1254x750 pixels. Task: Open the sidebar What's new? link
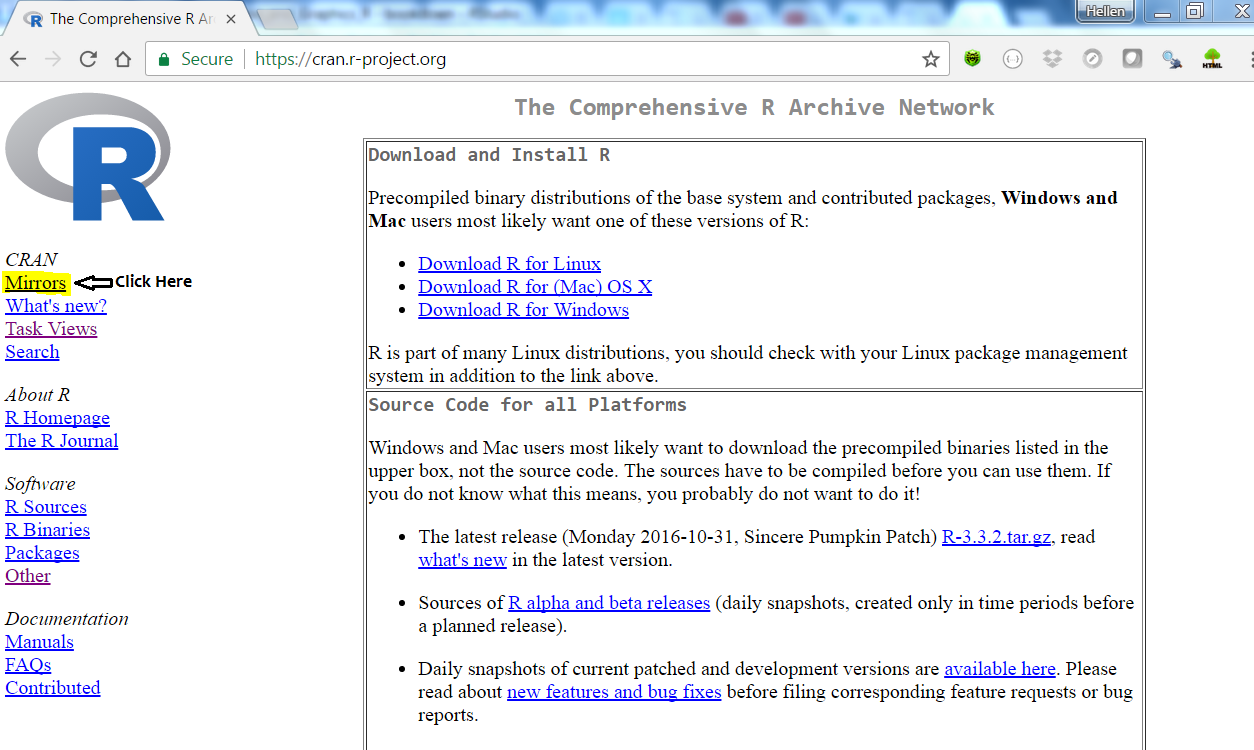point(56,306)
